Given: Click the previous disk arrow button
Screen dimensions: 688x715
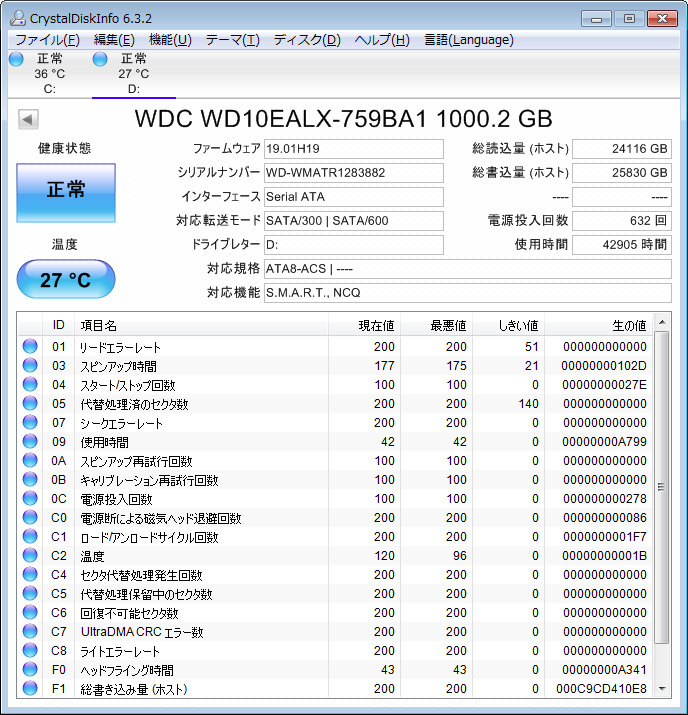Looking at the screenshot, I should (28, 120).
